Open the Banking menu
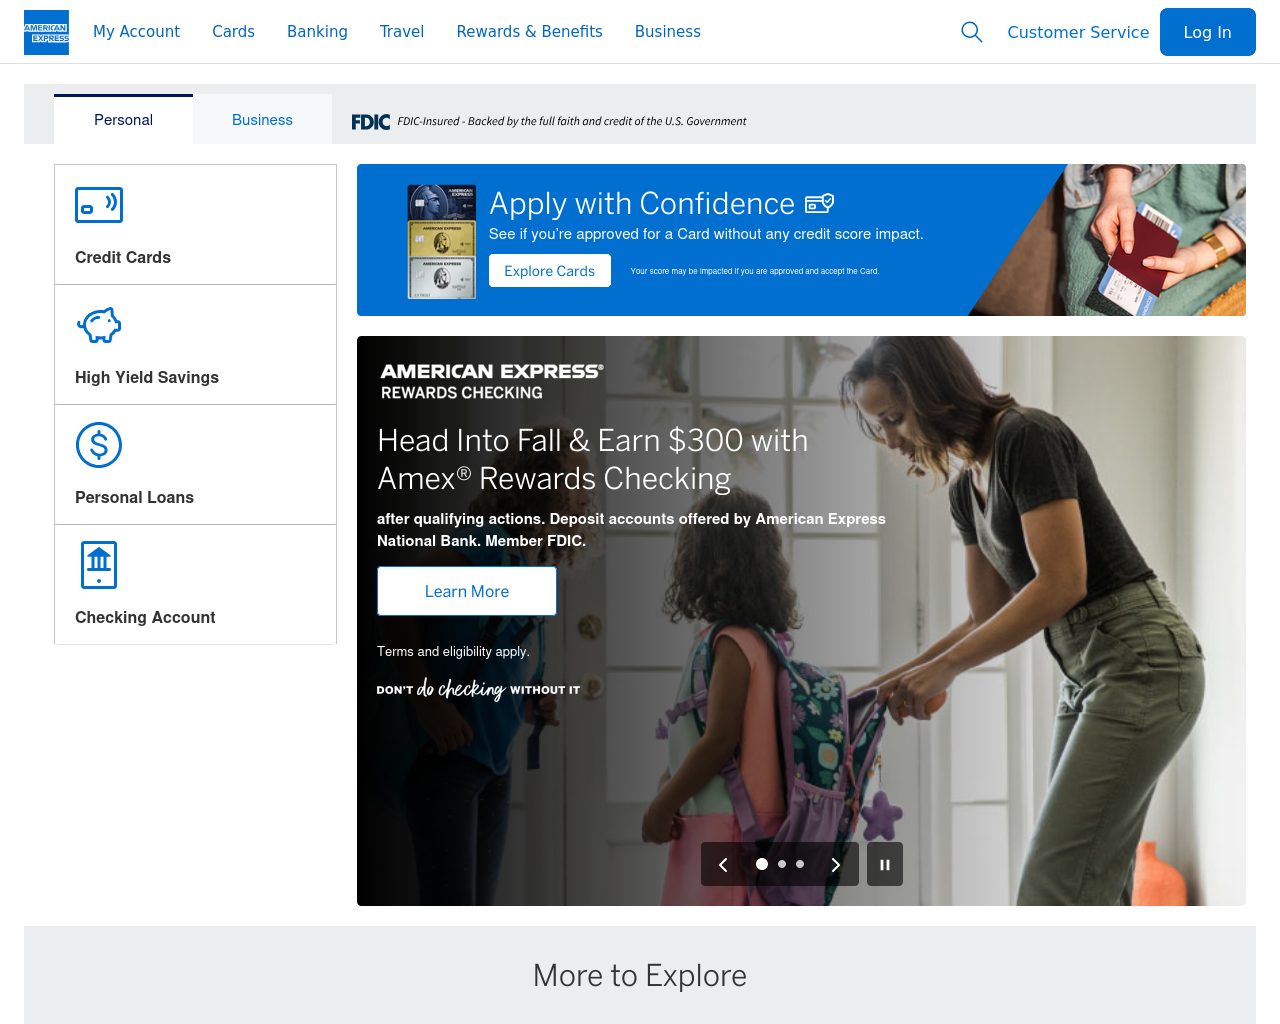This screenshot has width=1280, height=1024. [x=317, y=32]
